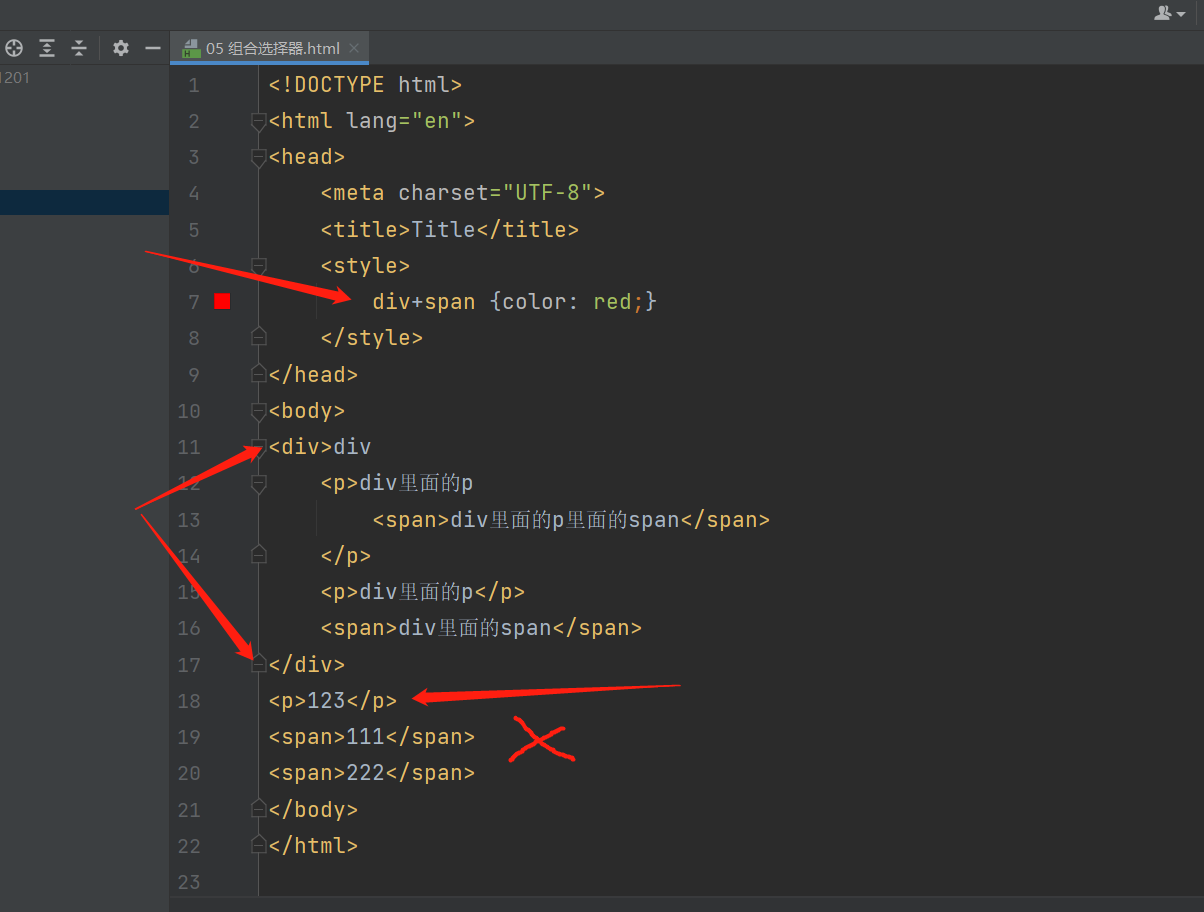Click the <title>Title</title> line
1204x912 pixels.
click(x=450, y=230)
